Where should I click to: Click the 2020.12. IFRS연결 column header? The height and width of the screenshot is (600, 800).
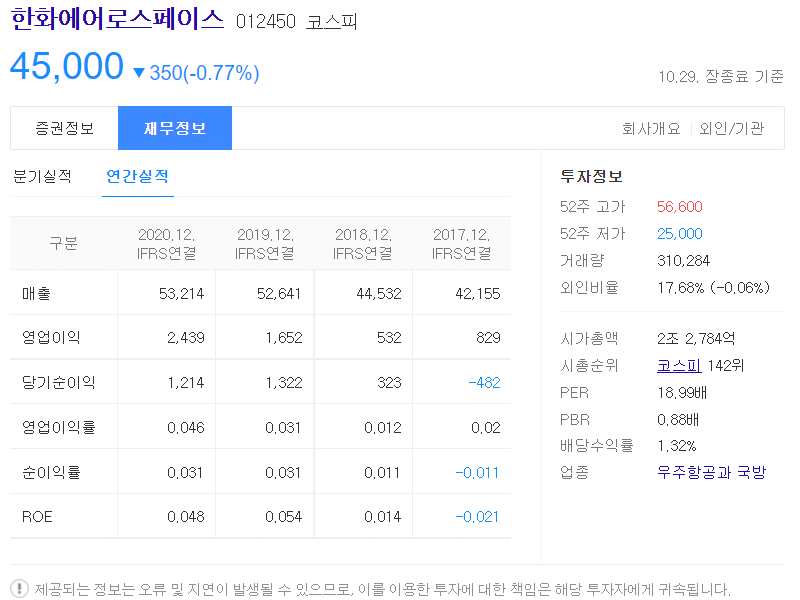(x=166, y=243)
